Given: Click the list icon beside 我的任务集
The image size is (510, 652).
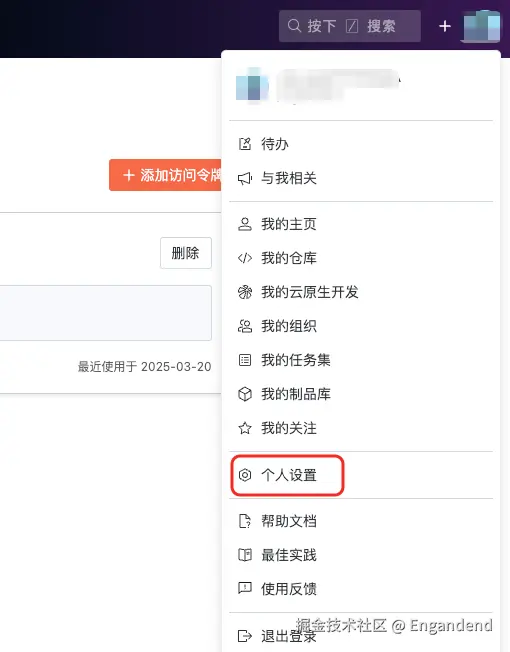Looking at the screenshot, I should [x=245, y=360].
